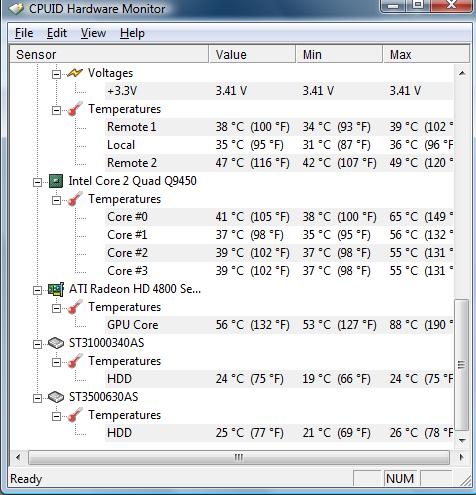Click the Value column header

point(252,54)
